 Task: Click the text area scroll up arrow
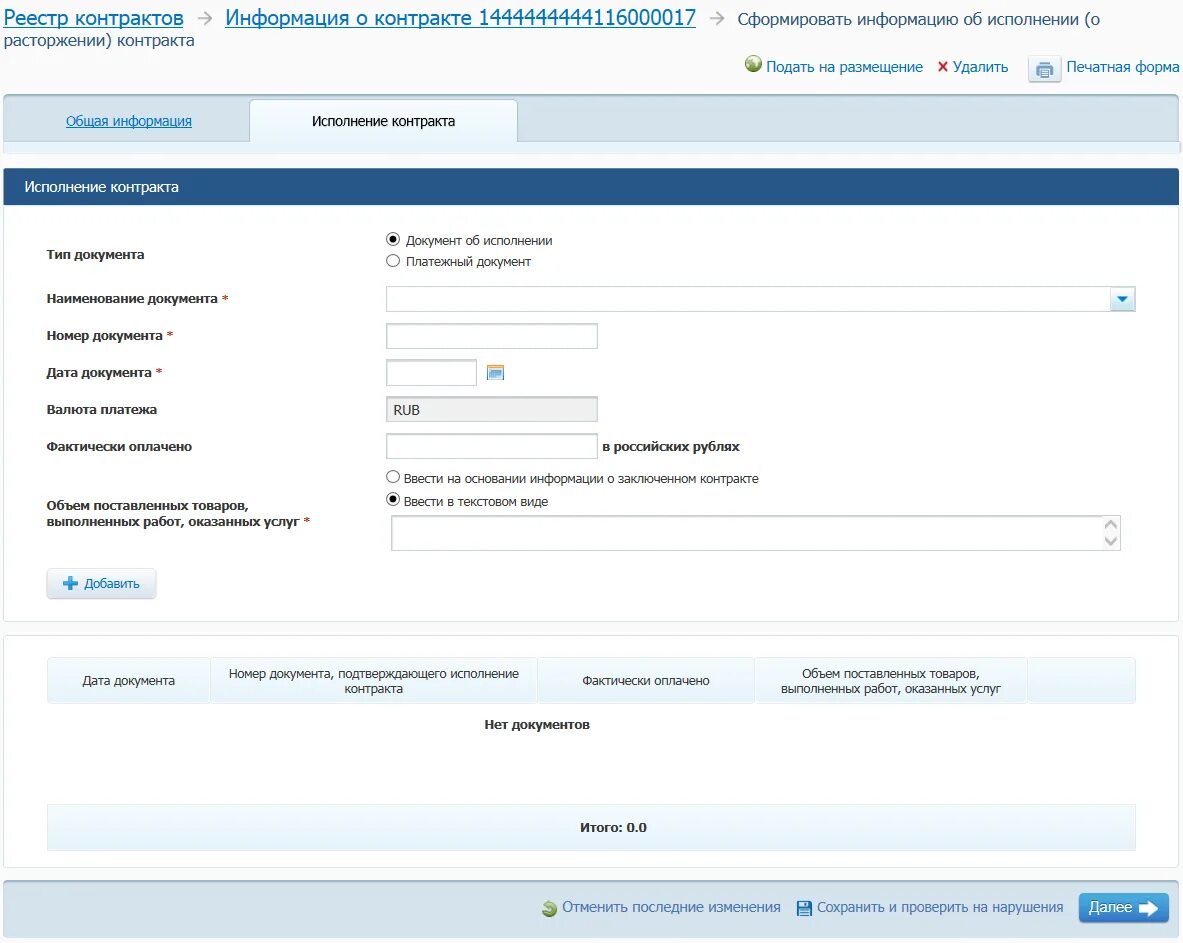tap(1111, 525)
